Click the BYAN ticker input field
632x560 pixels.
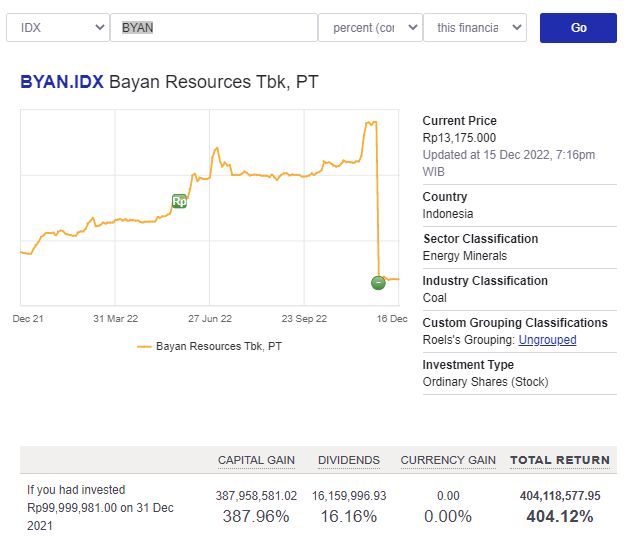pyautogui.click(x=213, y=28)
